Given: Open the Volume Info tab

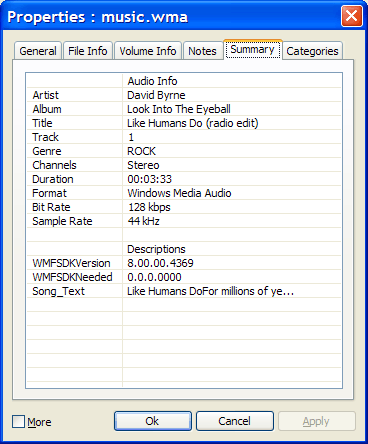Looking at the screenshot, I should tap(148, 51).
